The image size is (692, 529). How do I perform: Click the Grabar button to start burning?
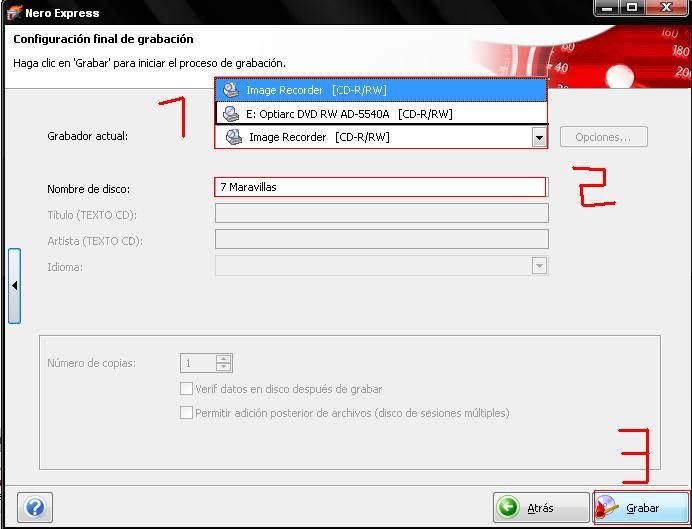pos(641,507)
